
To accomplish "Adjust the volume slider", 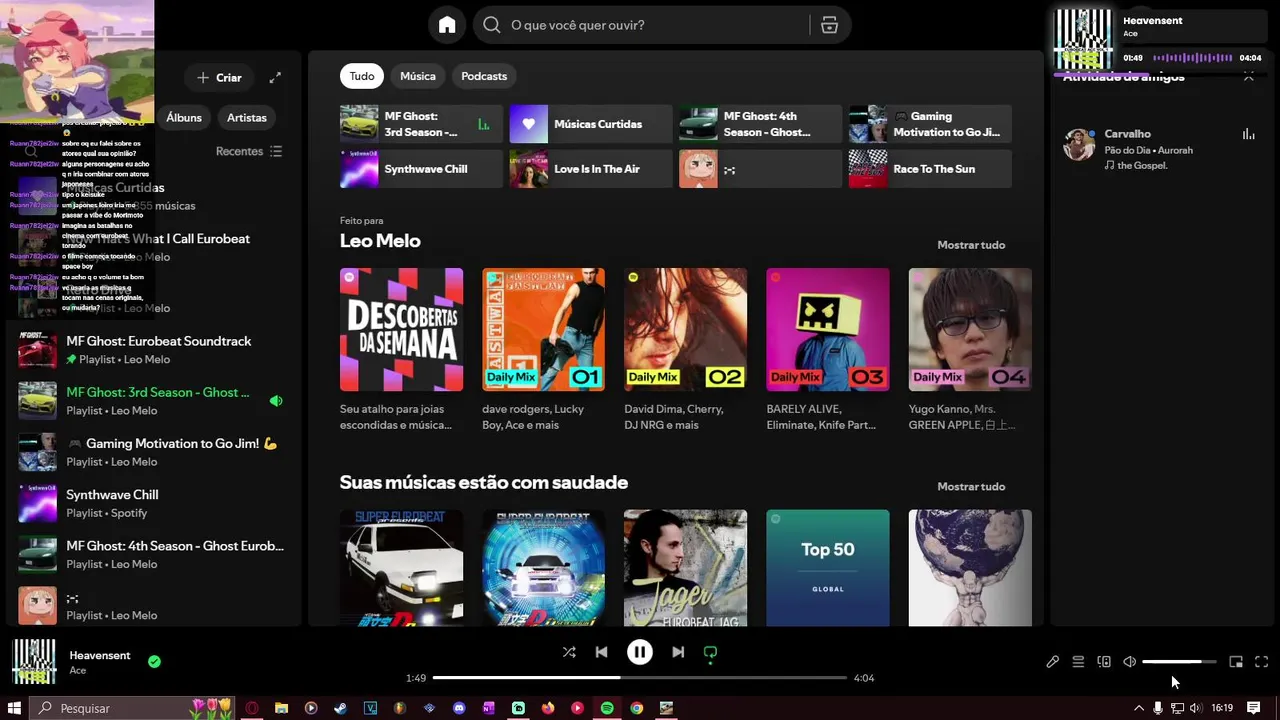I will pyautogui.click(x=1179, y=662).
